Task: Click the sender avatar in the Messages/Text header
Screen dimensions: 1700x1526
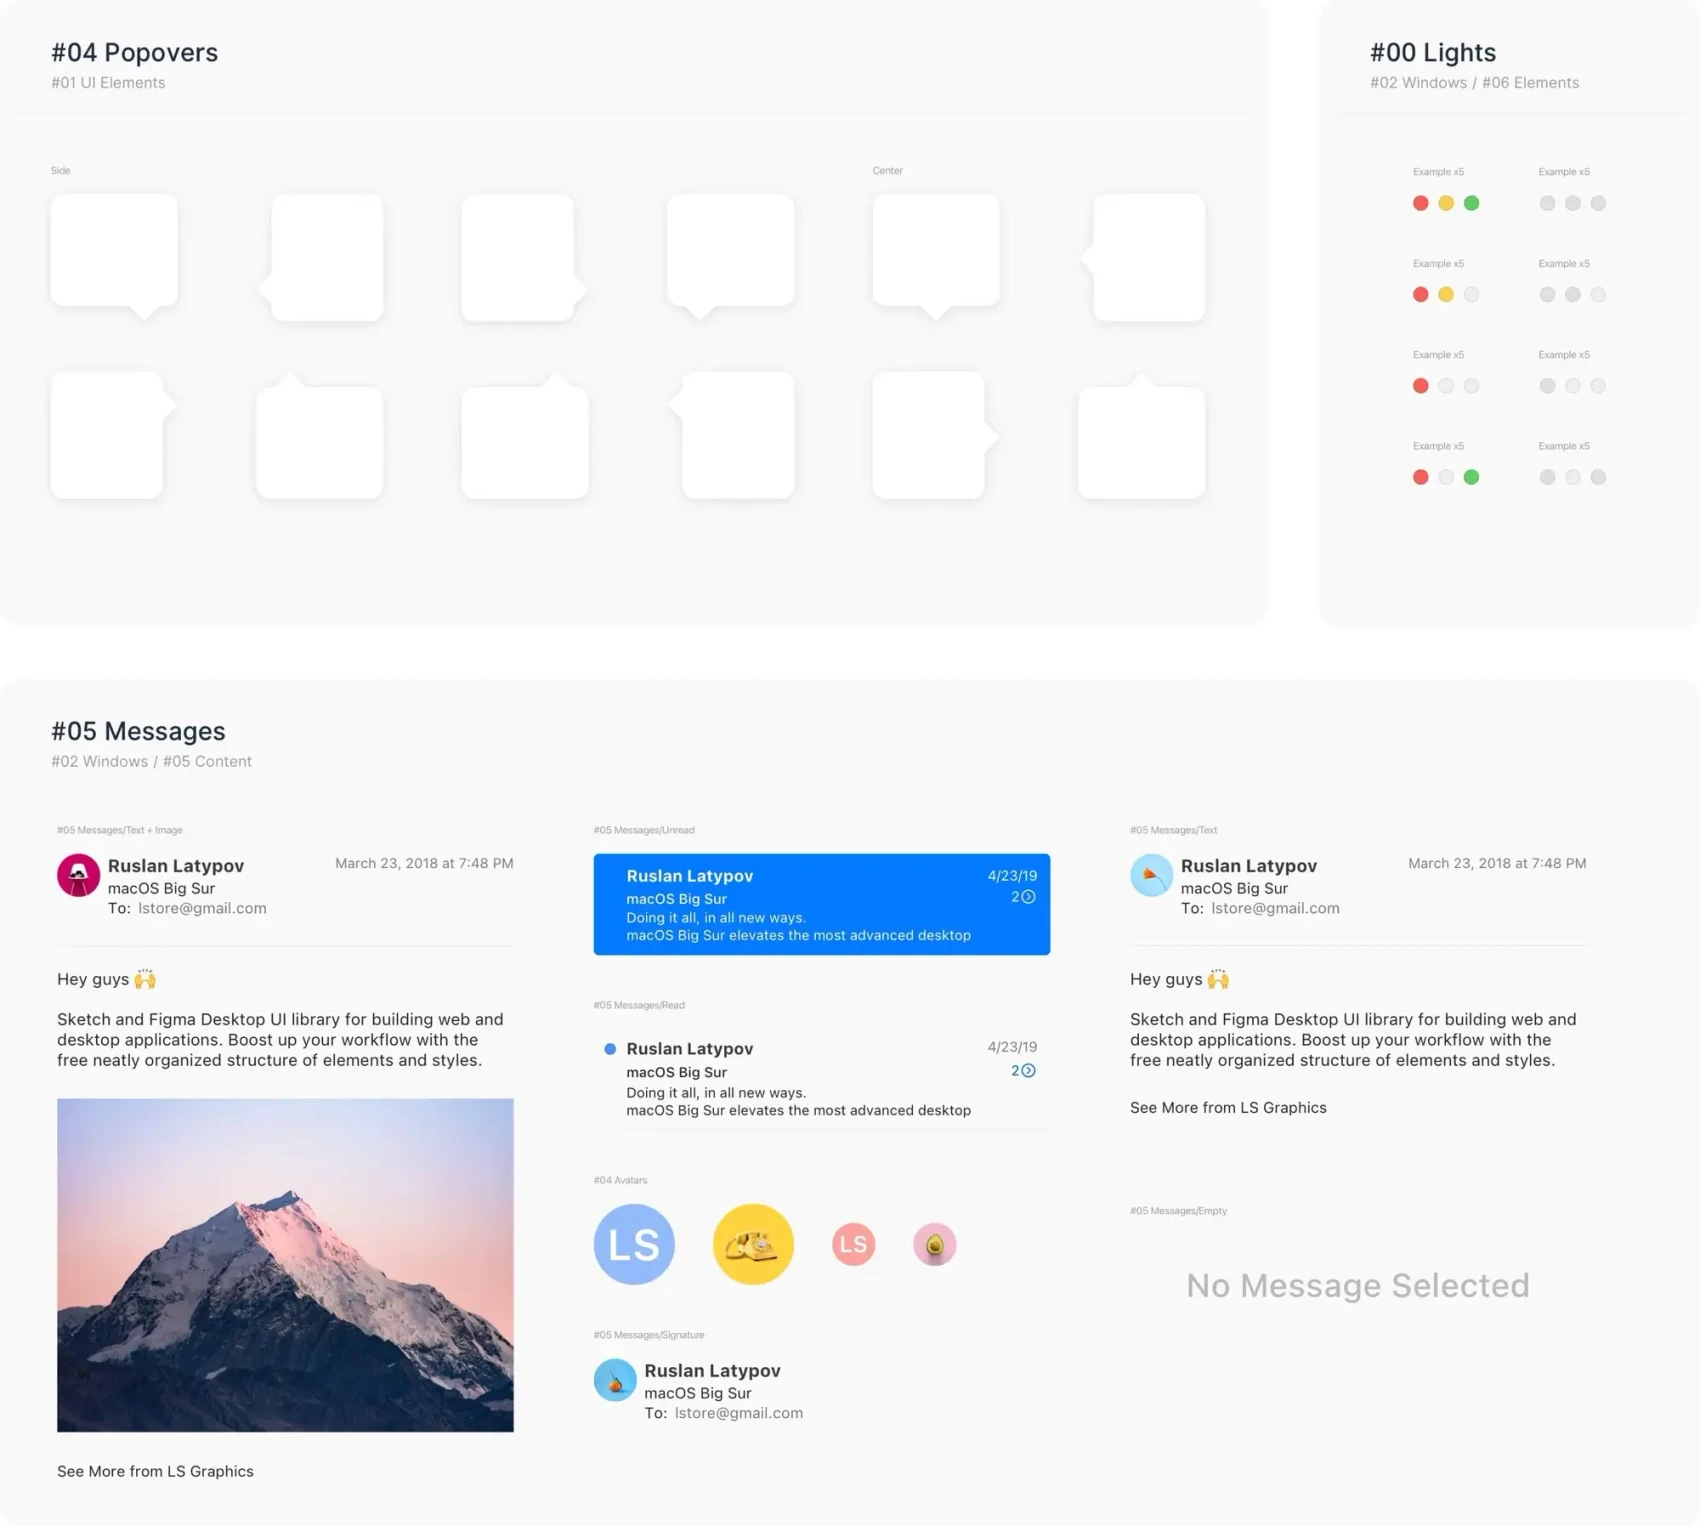Action: [1151, 875]
